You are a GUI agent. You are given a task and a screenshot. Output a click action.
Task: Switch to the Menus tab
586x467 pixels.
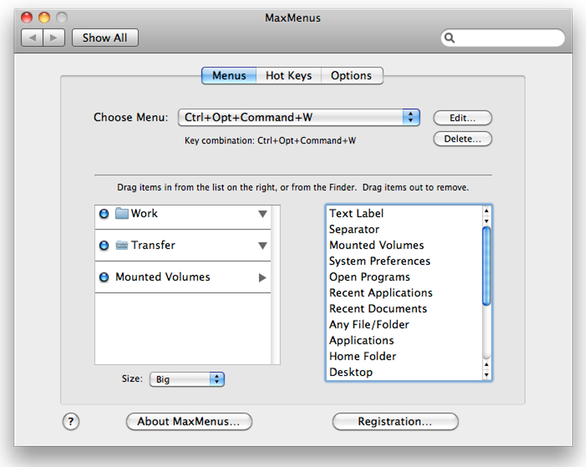coord(229,76)
